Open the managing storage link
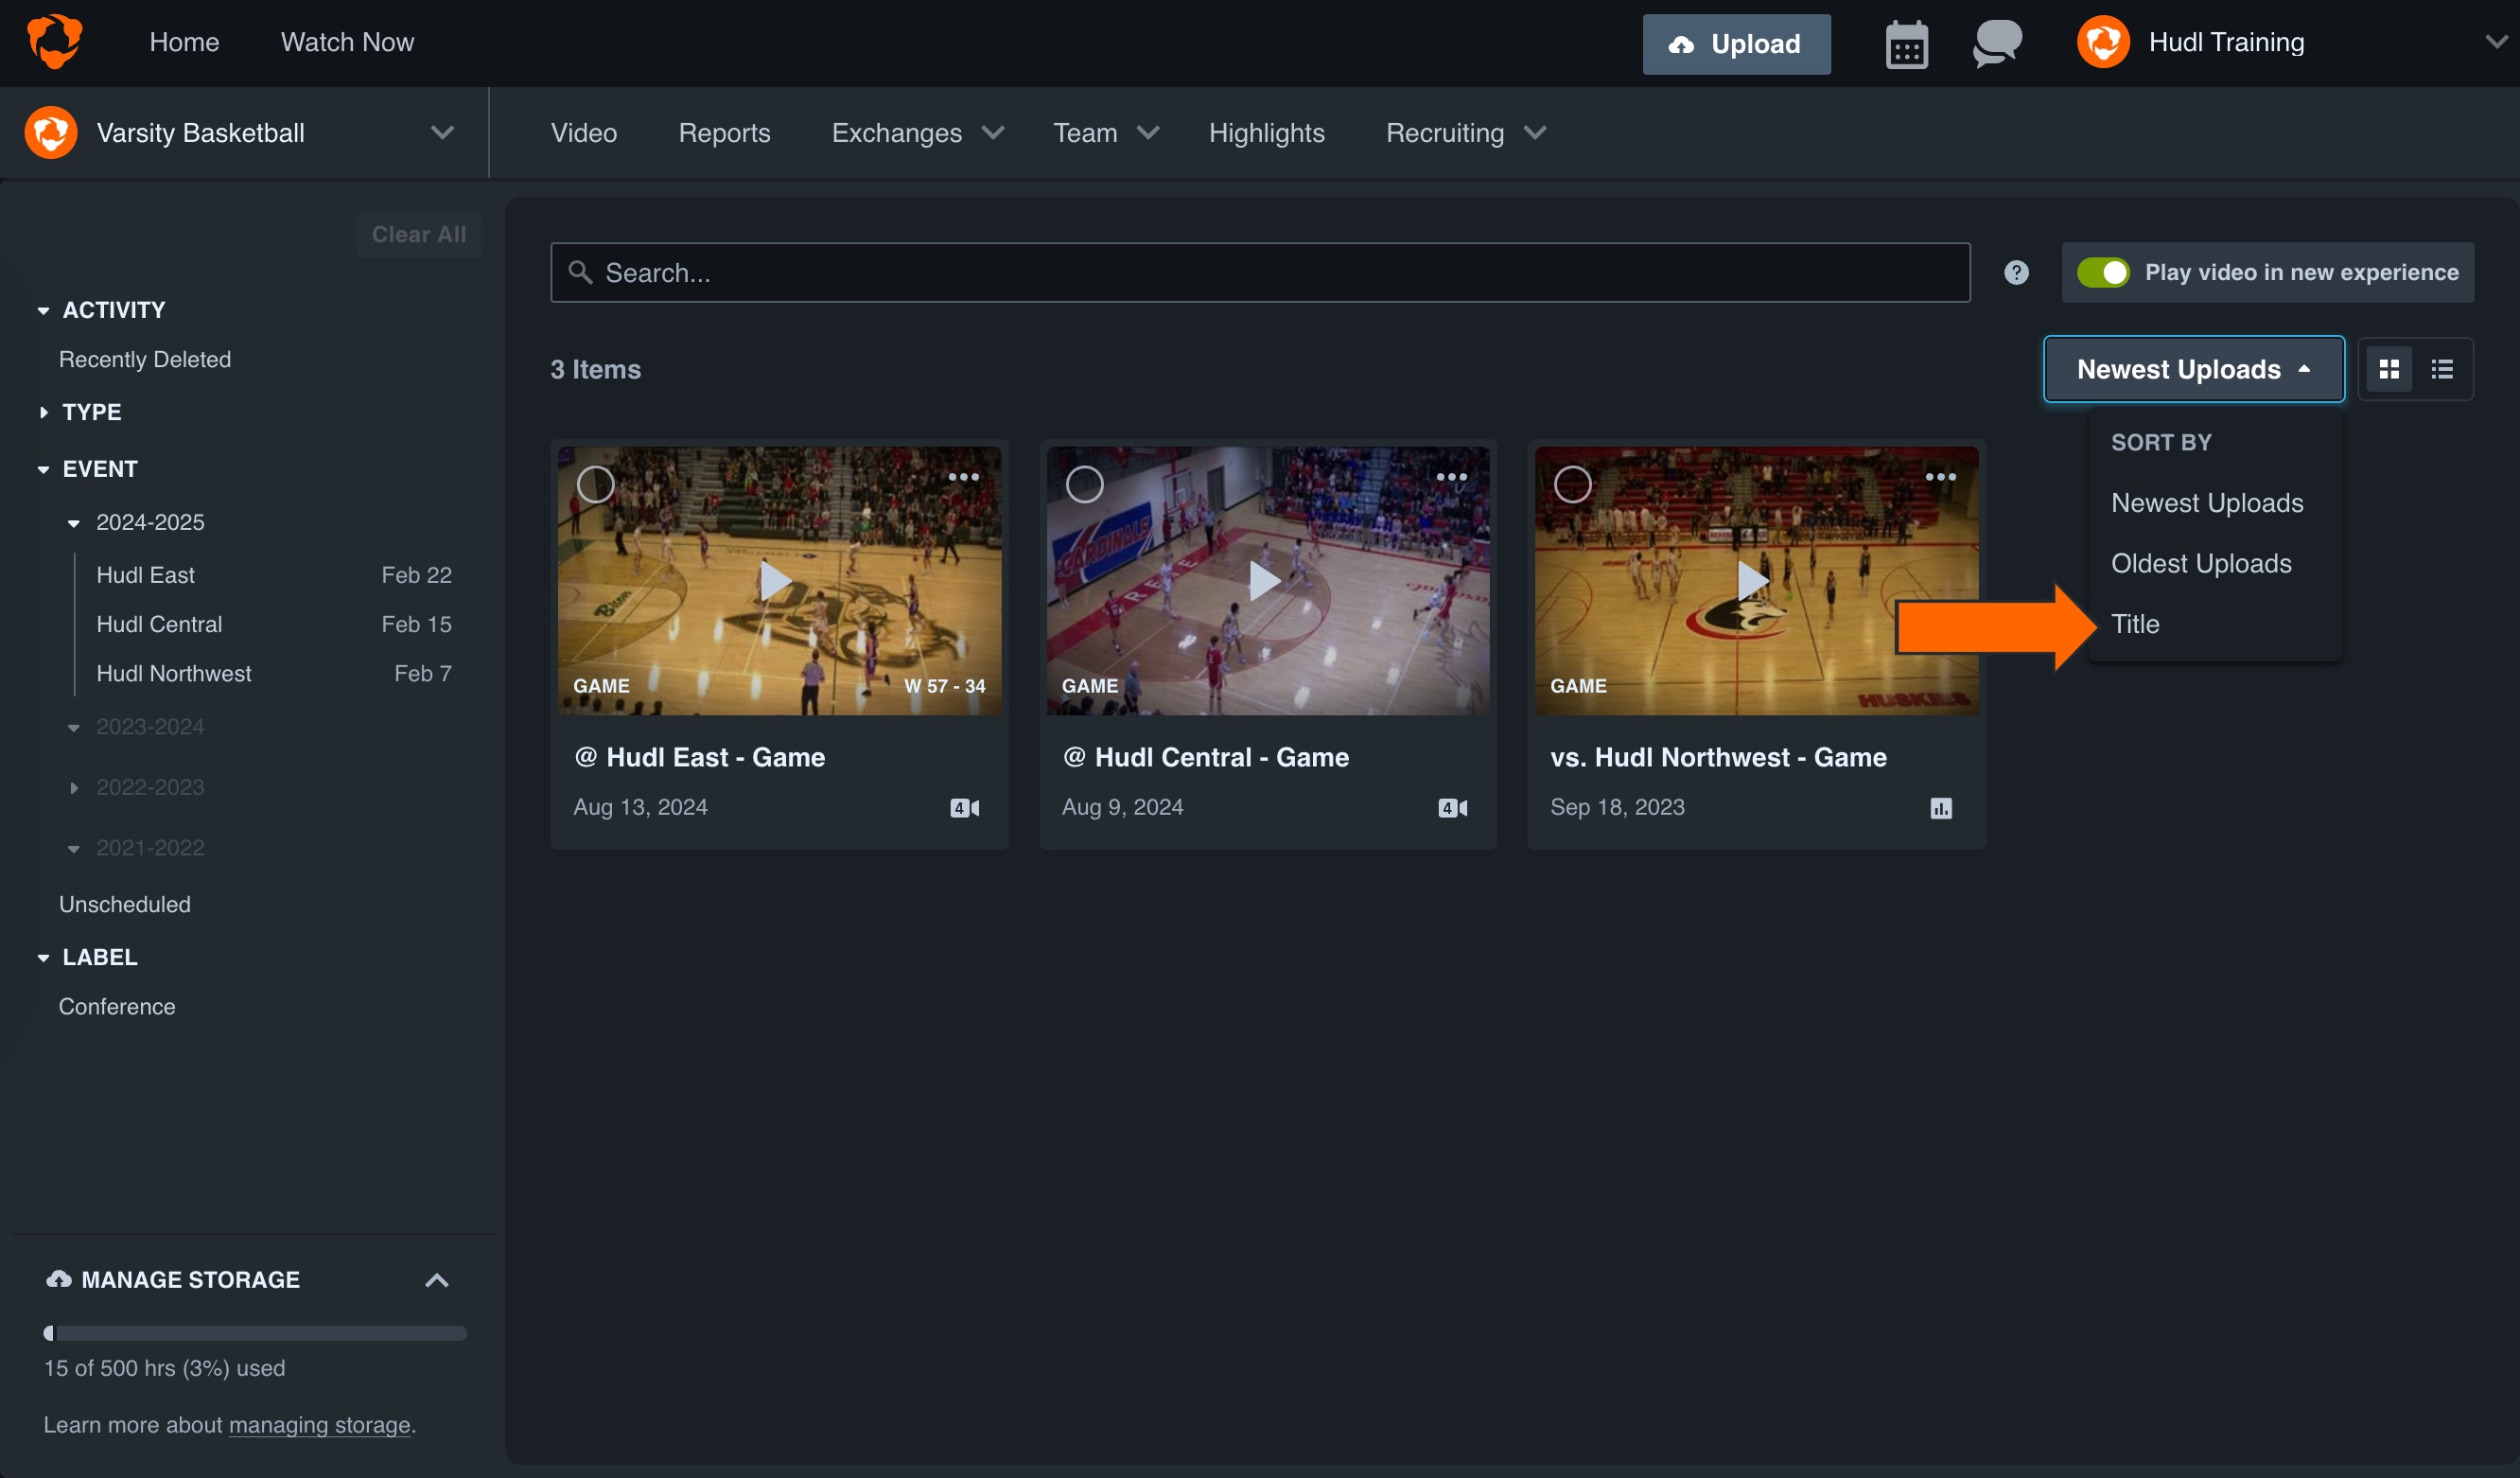The image size is (2520, 1478). [319, 1425]
